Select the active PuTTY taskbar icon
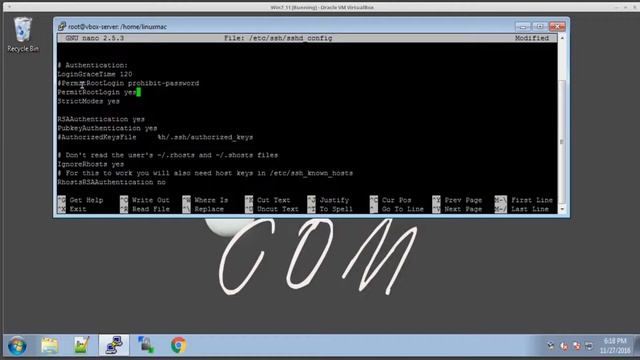Viewport: 640px width, 360px height. [114, 345]
